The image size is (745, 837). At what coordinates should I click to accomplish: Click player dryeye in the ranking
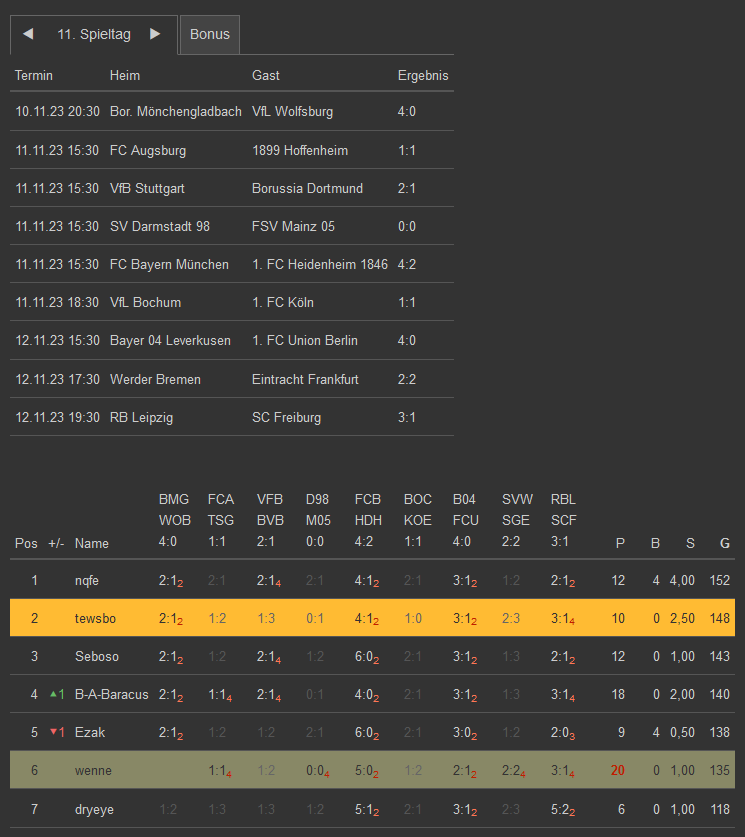point(95,808)
